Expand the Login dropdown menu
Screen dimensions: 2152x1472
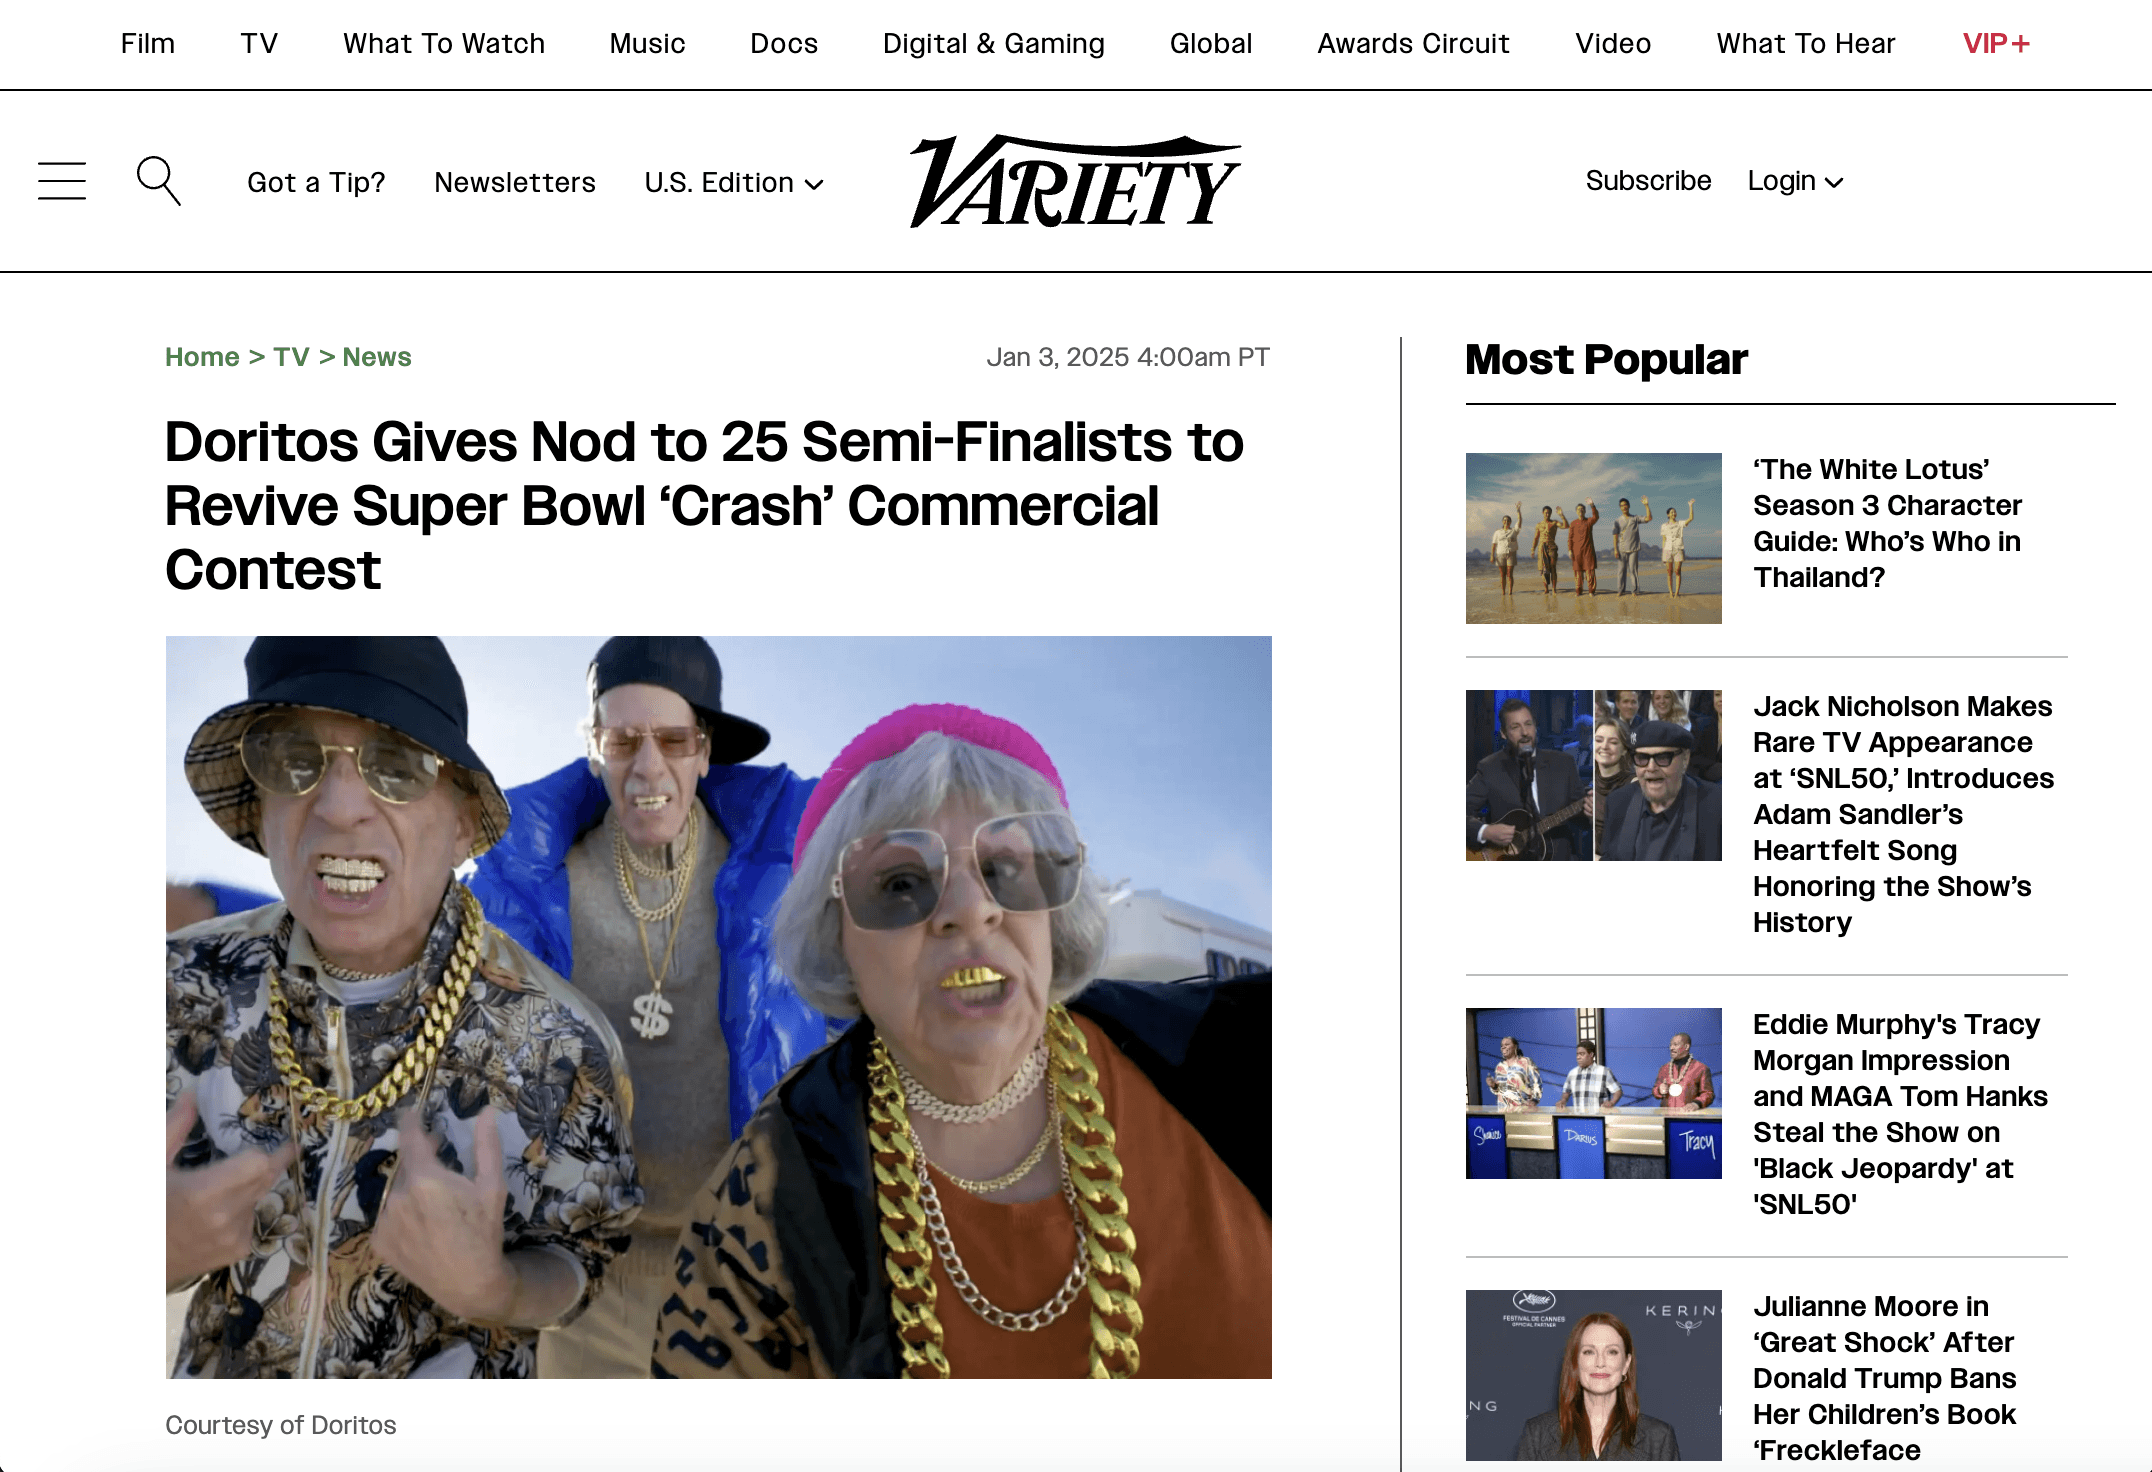point(1794,181)
